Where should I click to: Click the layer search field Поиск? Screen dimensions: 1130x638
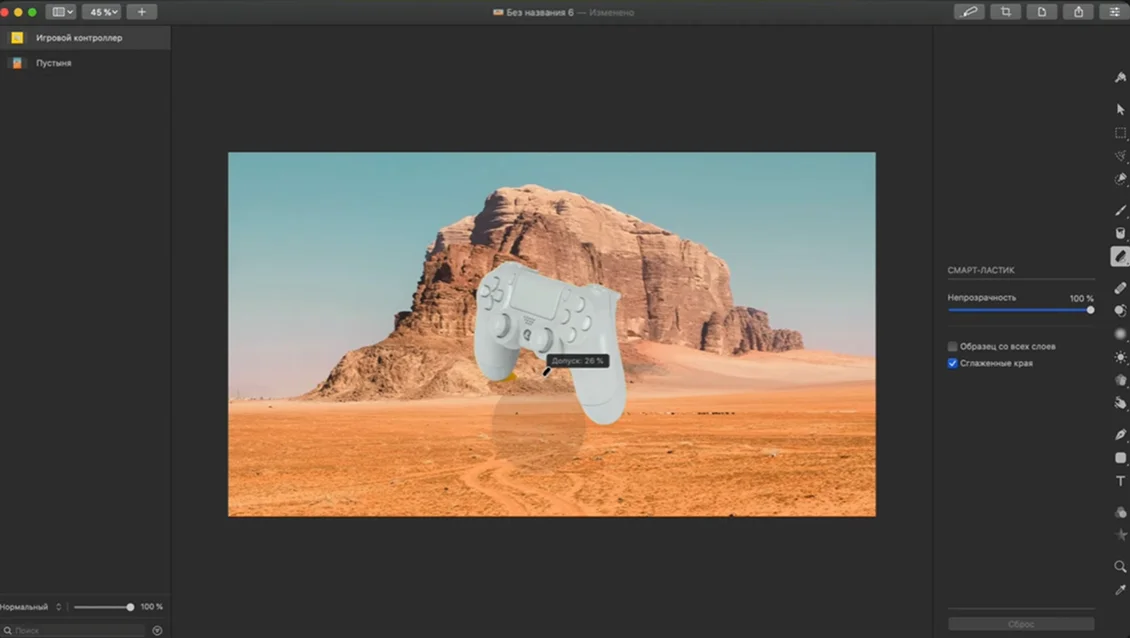point(73,630)
